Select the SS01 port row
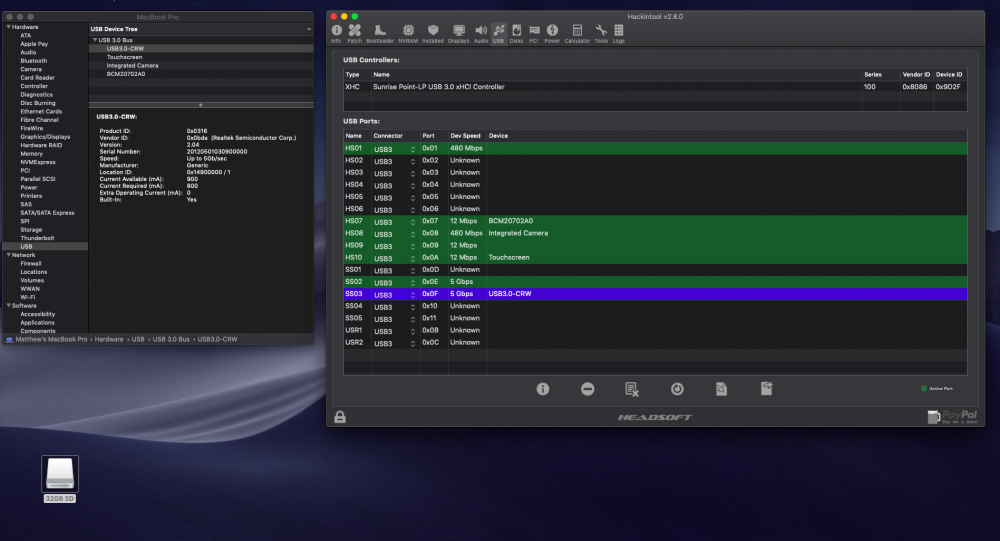 [655, 270]
